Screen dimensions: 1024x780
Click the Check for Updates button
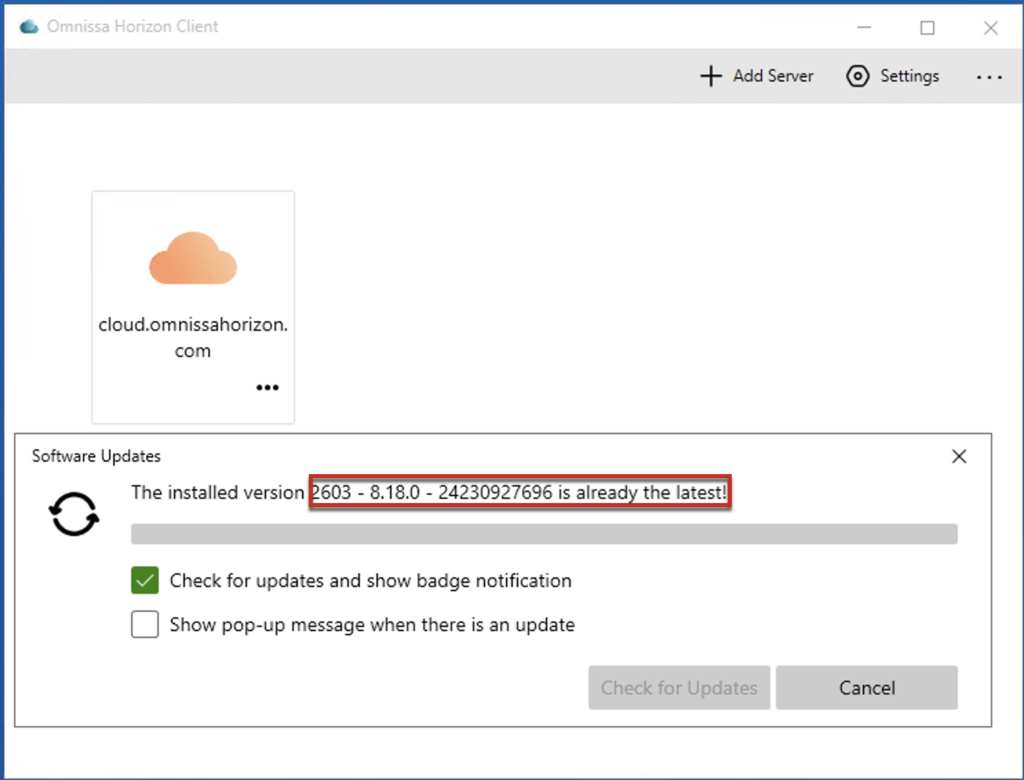pyautogui.click(x=679, y=688)
